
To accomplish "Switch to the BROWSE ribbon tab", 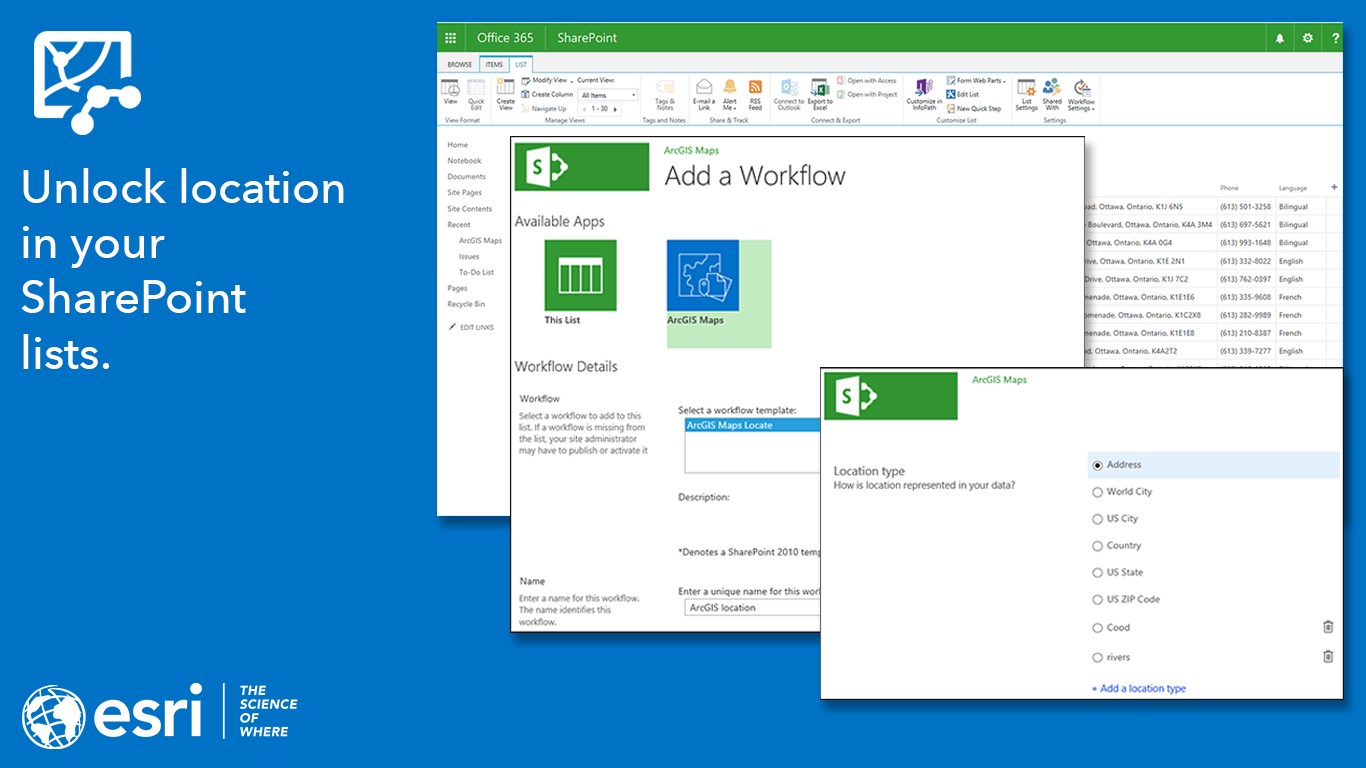I will [x=460, y=64].
